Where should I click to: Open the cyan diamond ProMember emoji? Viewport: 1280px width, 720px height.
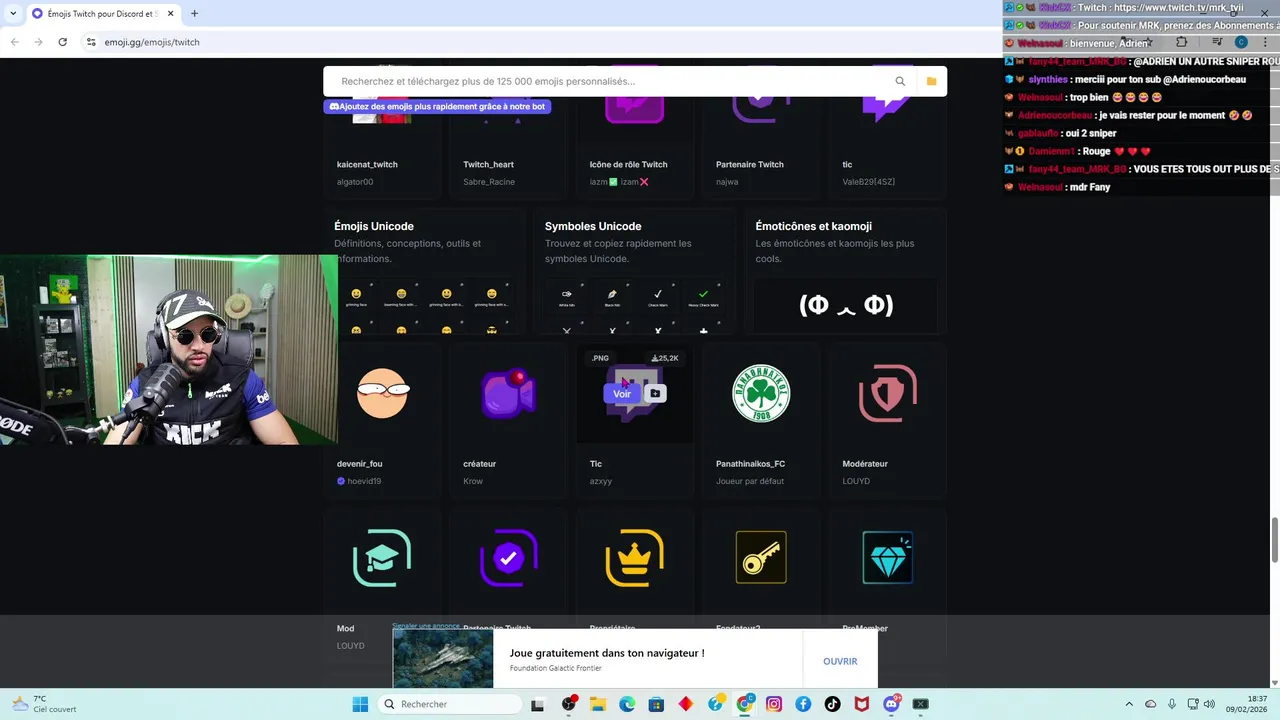coord(887,557)
